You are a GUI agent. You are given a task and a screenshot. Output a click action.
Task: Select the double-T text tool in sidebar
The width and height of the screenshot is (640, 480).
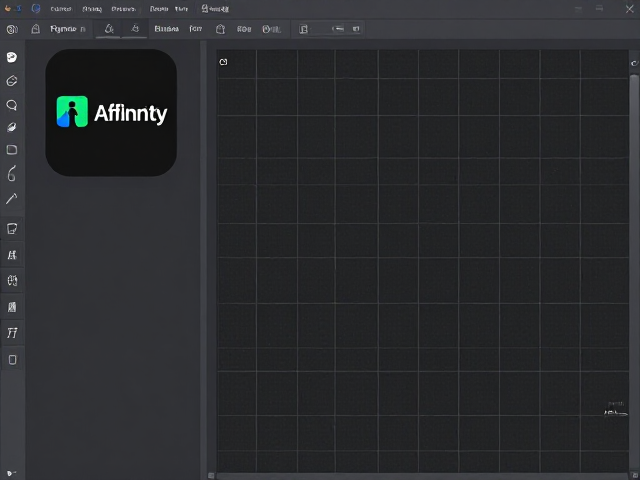(x=12, y=333)
